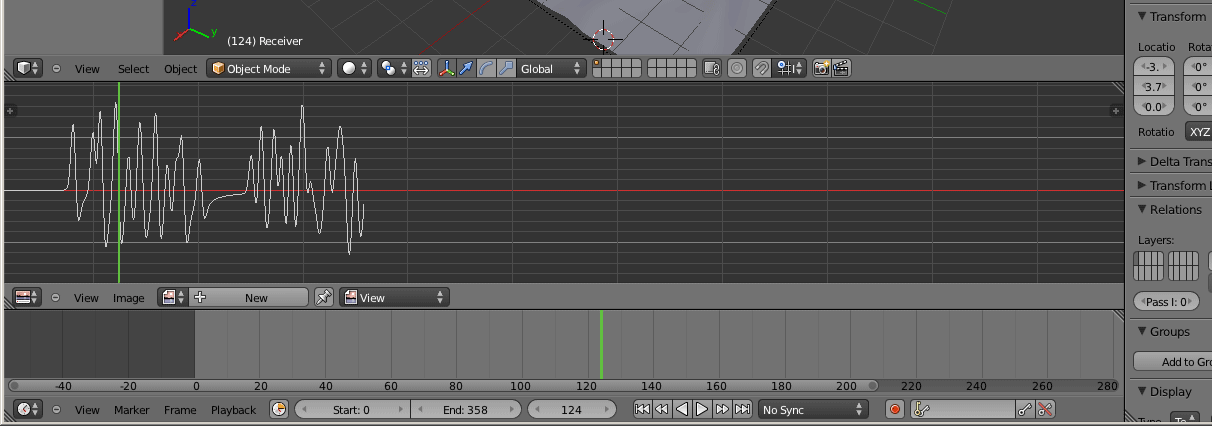Select the translate manipulator arrow
1212x426 pixels.
point(466,69)
